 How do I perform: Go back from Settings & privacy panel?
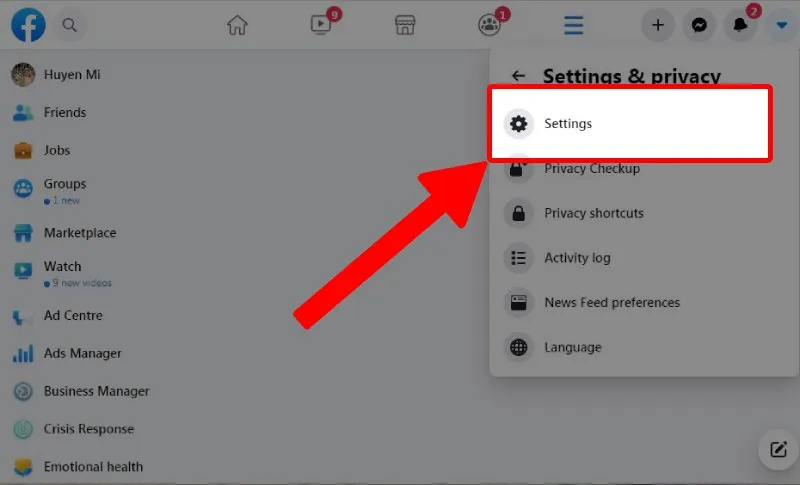click(x=518, y=76)
